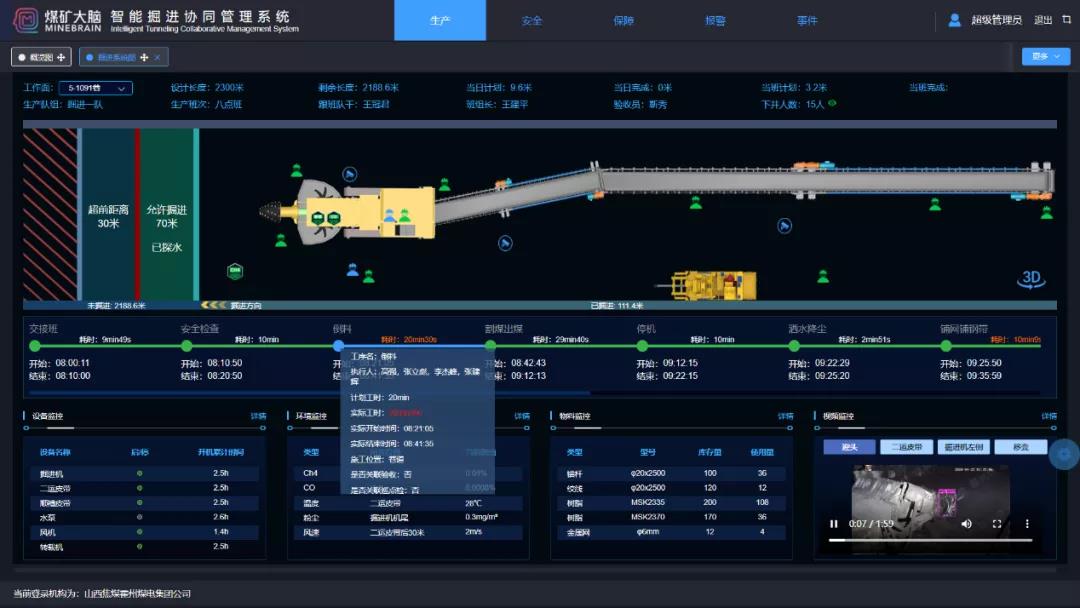This screenshot has width=1080, height=608.
Task: Click green worker icon at far right of conveyor
Action: (1047, 213)
